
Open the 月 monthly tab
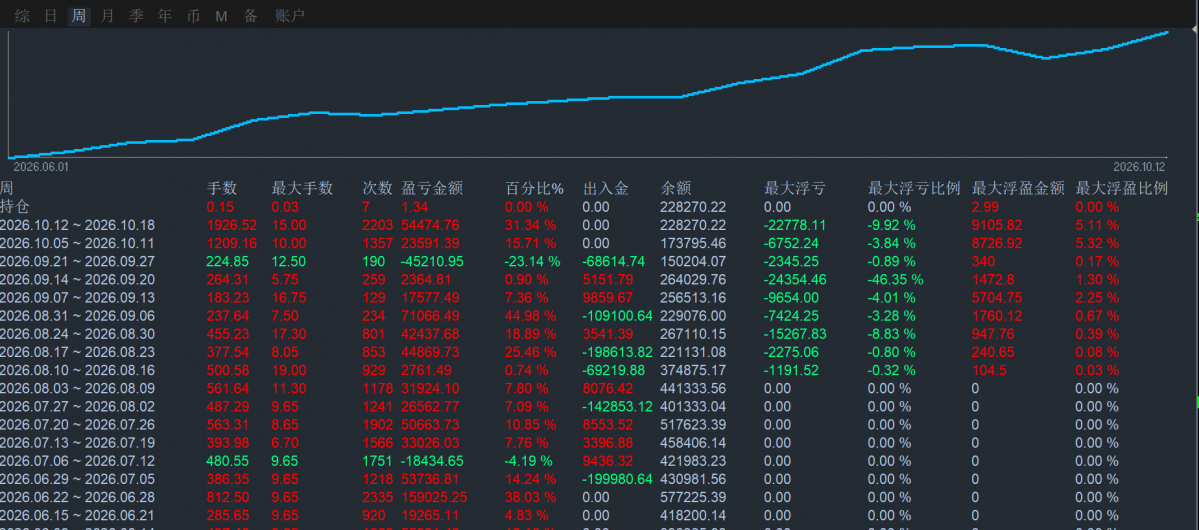point(107,16)
